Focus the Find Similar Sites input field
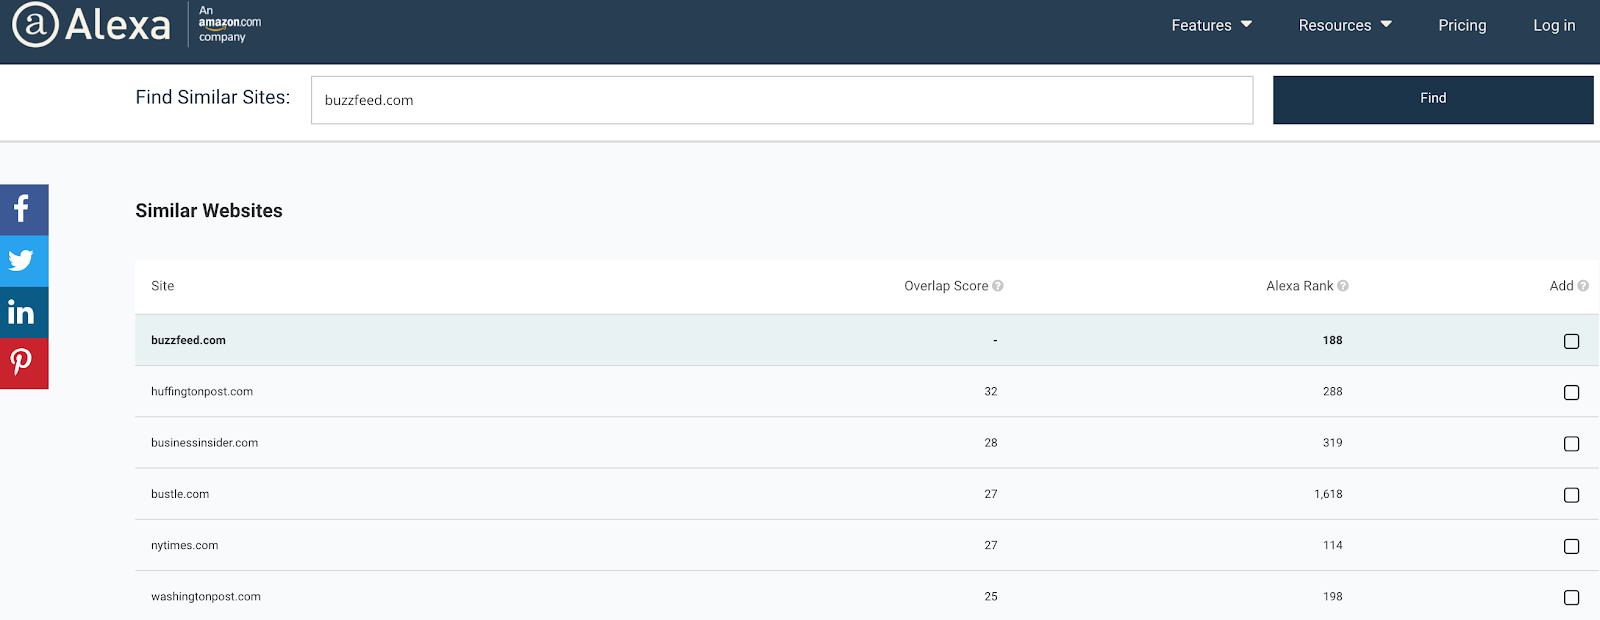The height and width of the screenshot is (620, 1600). coord(782,100)
